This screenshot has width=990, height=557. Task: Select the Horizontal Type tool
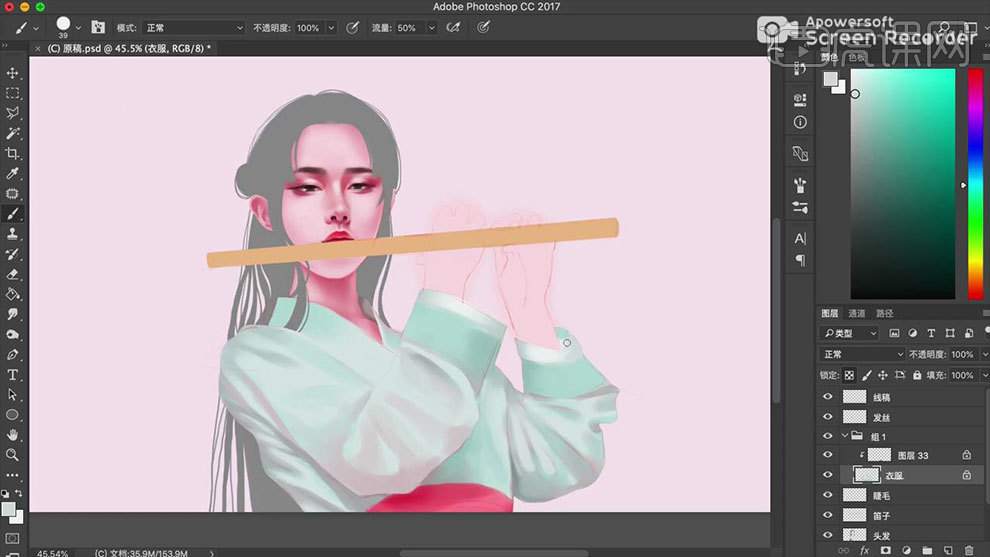(12, 374)
